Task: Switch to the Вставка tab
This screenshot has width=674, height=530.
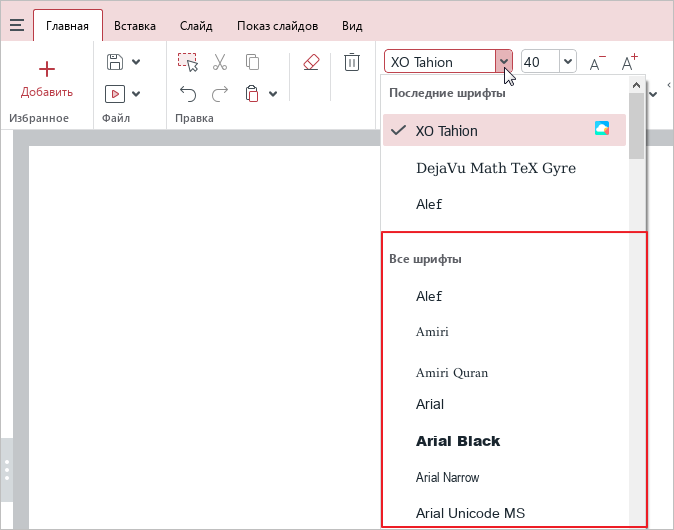Action: [x=134, y=25]
